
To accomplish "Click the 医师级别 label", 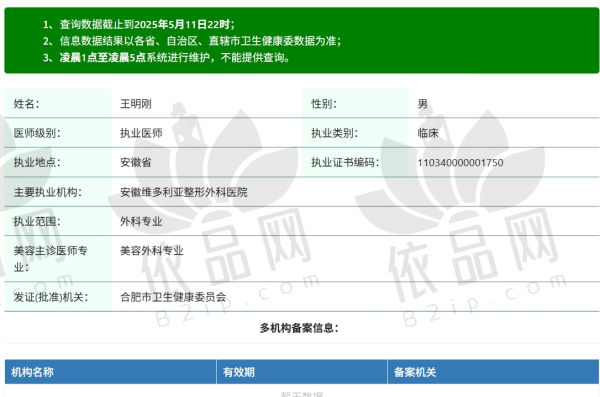I will point(37,133).
